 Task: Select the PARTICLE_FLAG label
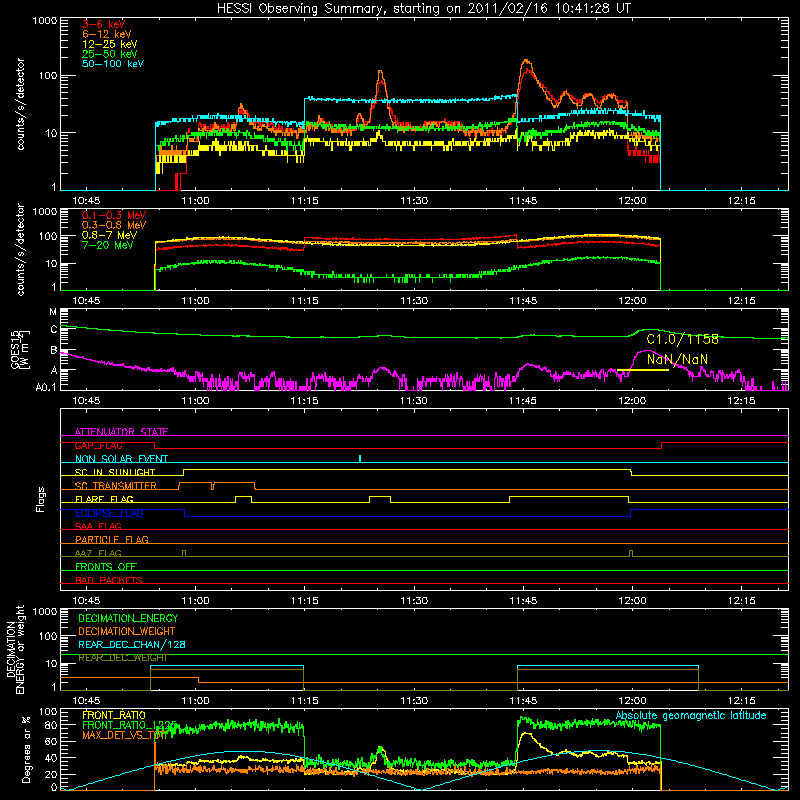coord(112,540)
